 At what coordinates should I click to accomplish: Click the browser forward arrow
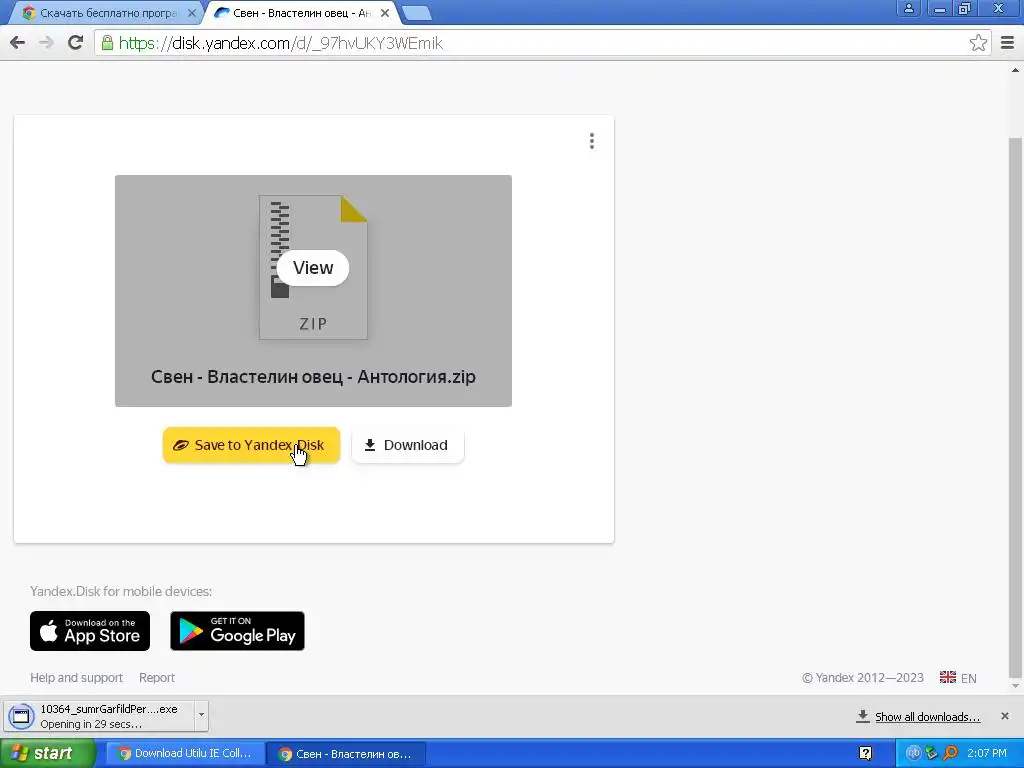coord(46,43)
